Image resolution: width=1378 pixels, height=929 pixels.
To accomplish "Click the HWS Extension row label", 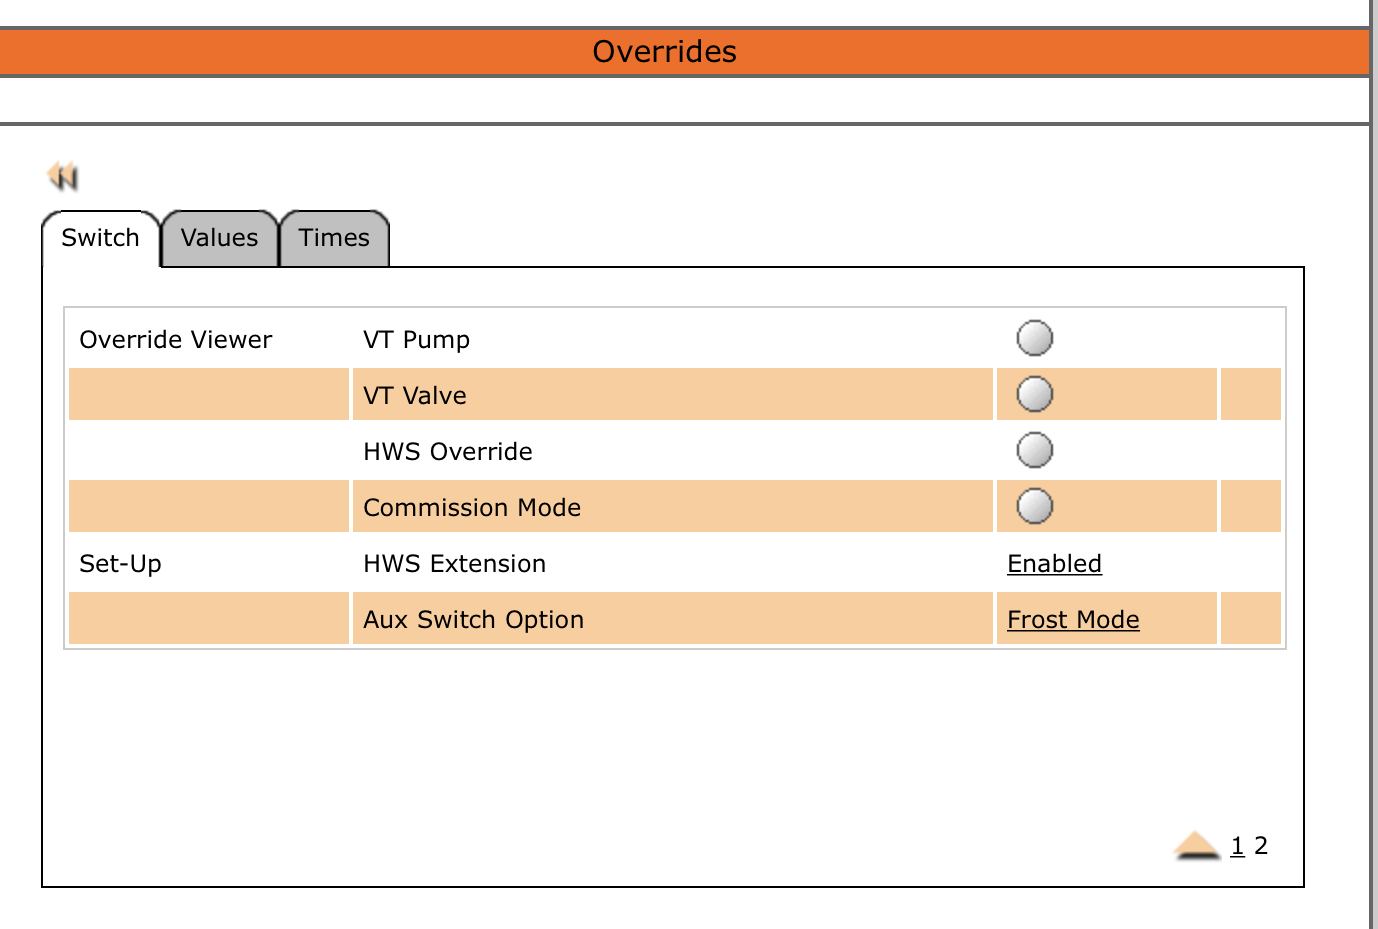I will [x=454, y=564].
